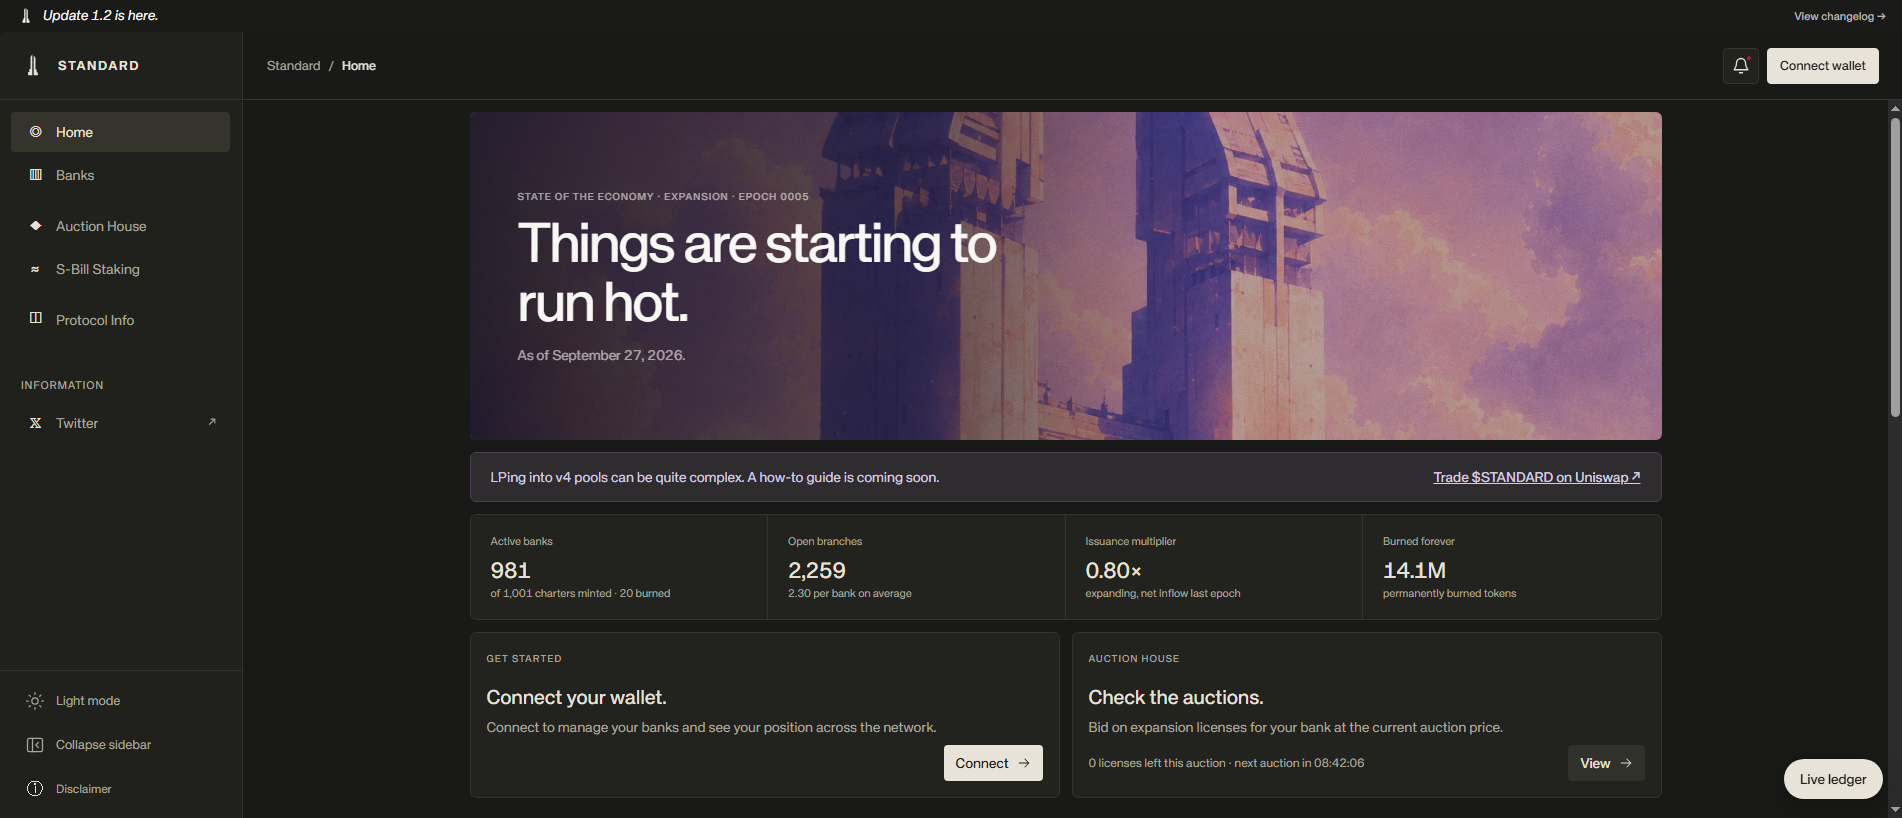1902x818 pixels.
Task: Navigate to S-Bill Staking
Action: (x=120, y=269)
